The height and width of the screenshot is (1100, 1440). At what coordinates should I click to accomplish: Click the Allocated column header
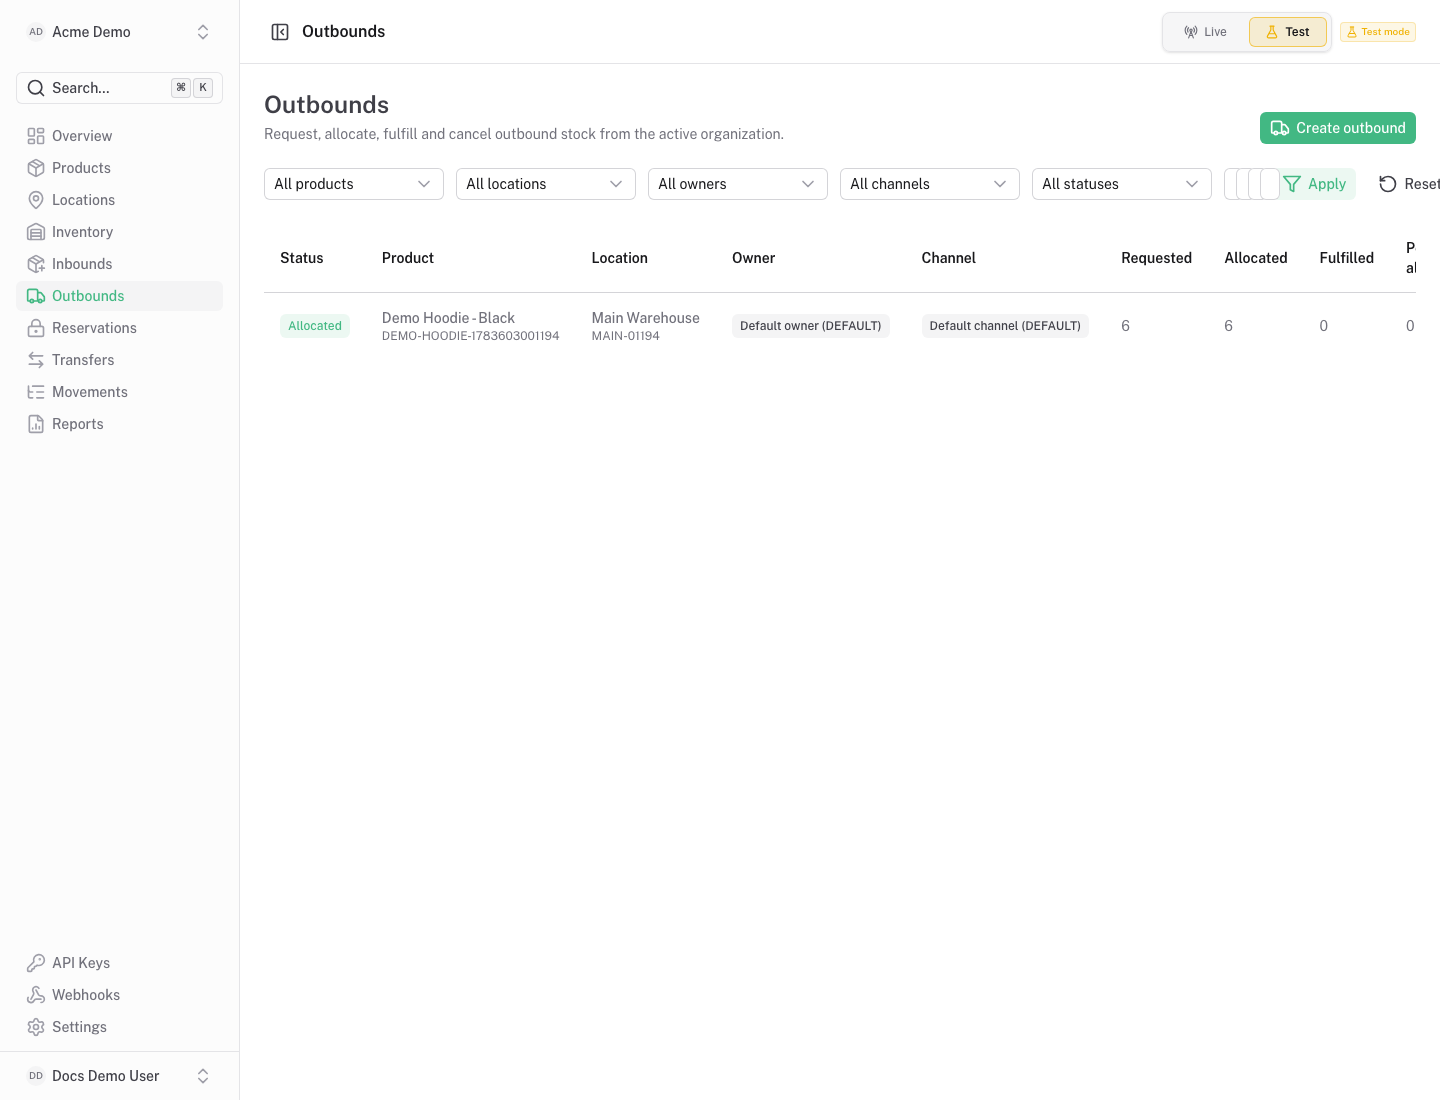click(1256, 258)
